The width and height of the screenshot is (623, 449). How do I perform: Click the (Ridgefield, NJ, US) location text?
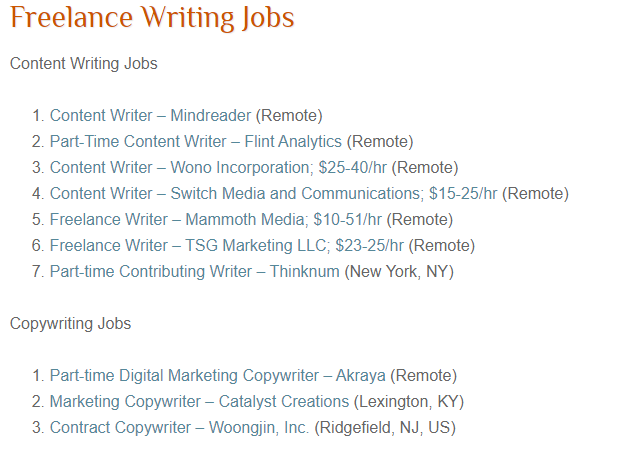click(x=385, y=428)
